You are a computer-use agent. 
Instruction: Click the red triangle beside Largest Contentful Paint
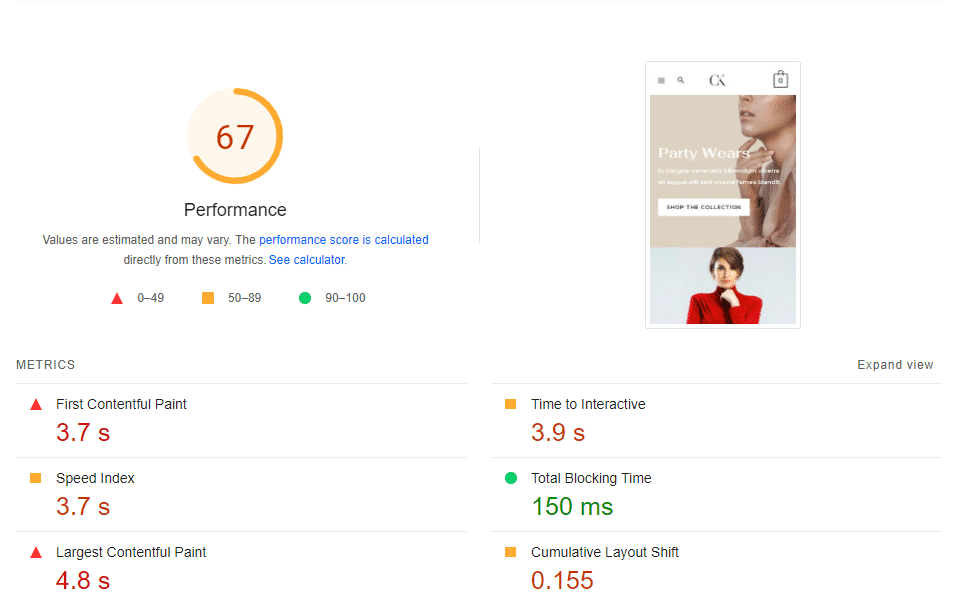coord(35,553)
